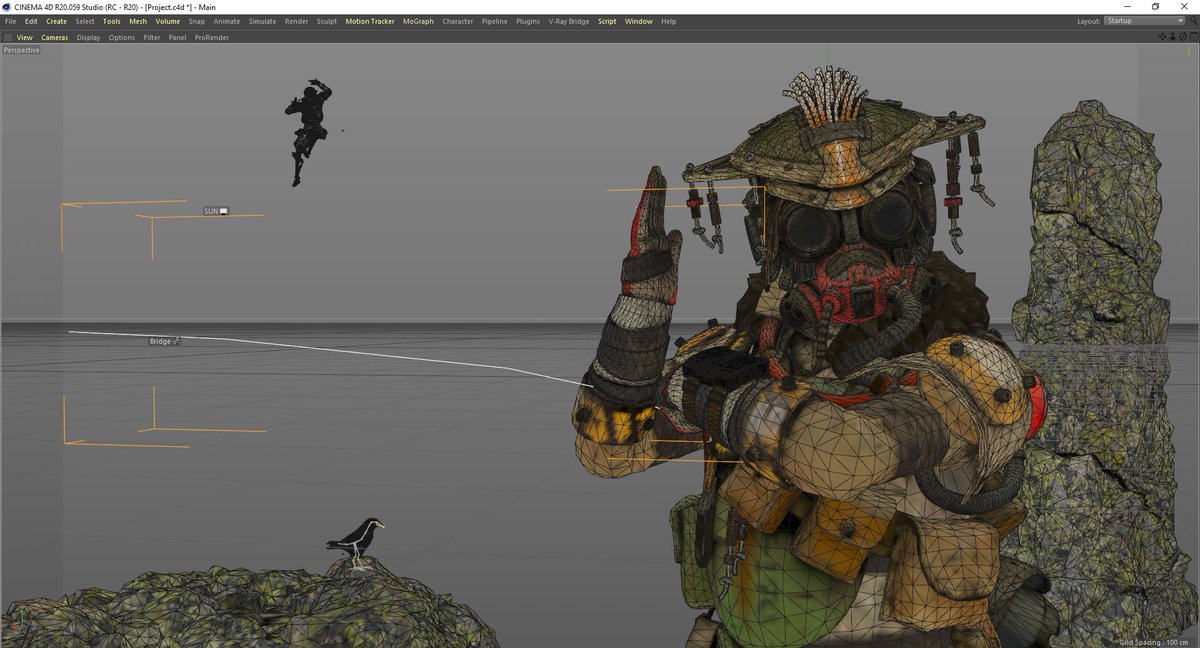
Task: Close the Cinema 4D window
Action: click(x=1186, y=6)
